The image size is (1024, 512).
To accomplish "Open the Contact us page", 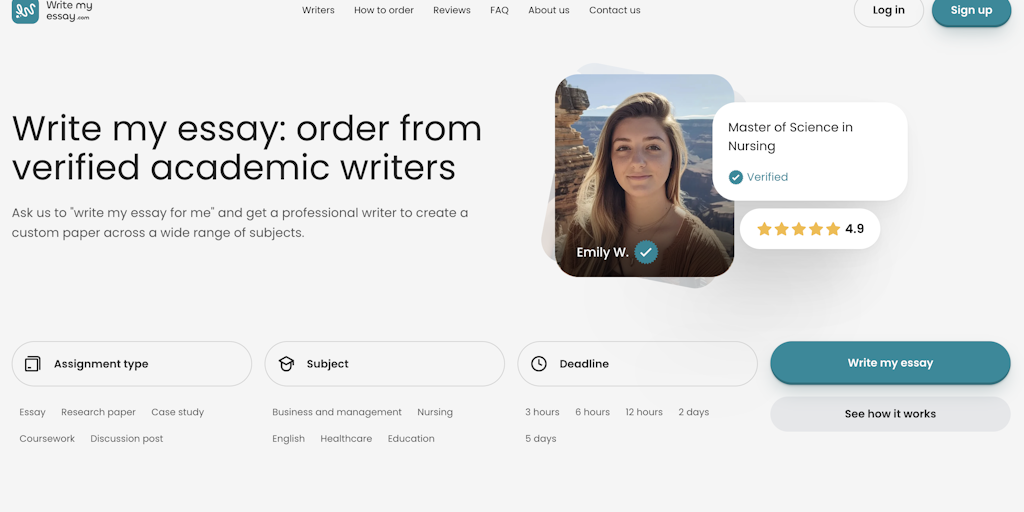I will point(615,10).
